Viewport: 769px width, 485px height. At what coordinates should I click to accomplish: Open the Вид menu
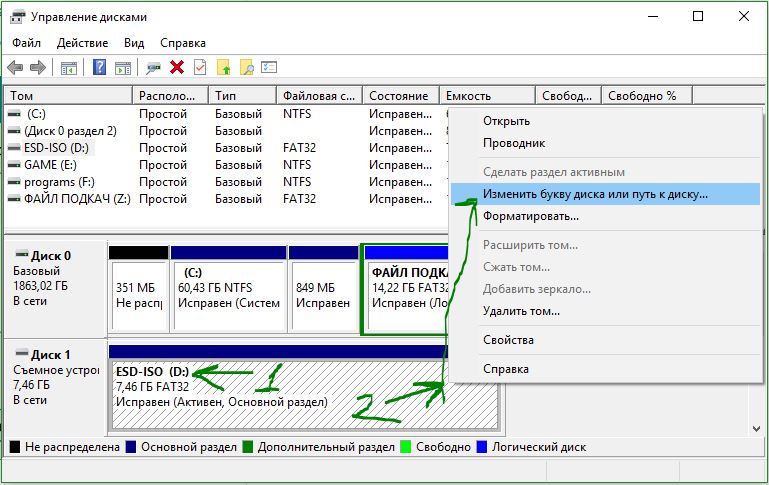(134, 43)
